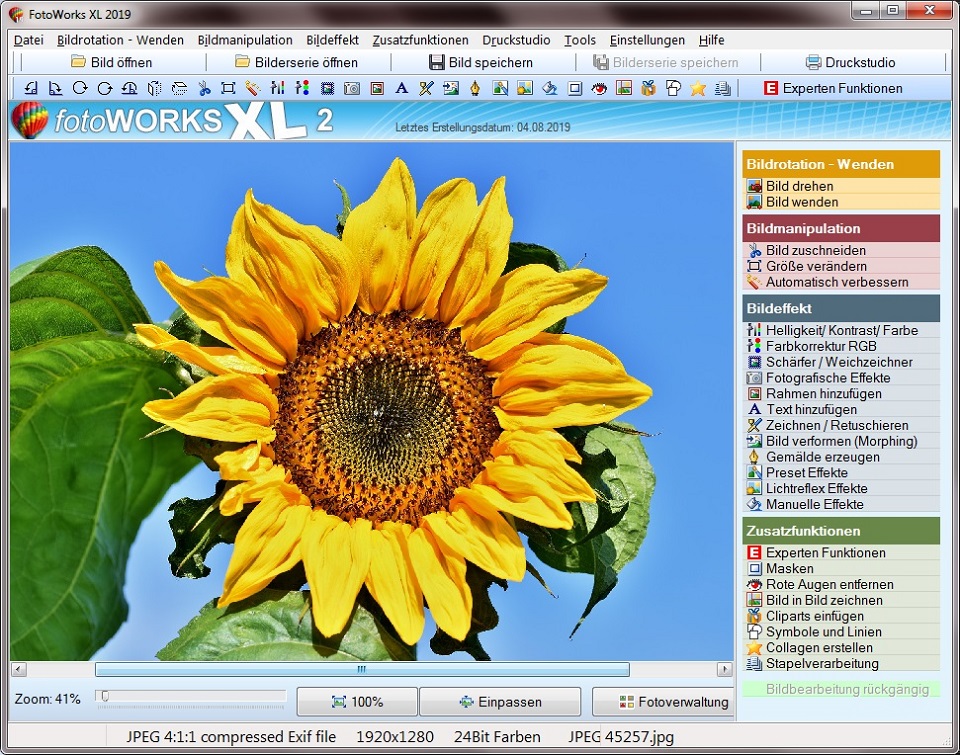Viewport: 960px width, 755px height.
Task: Click the zoom slider handle
Action: coord(105,696)
